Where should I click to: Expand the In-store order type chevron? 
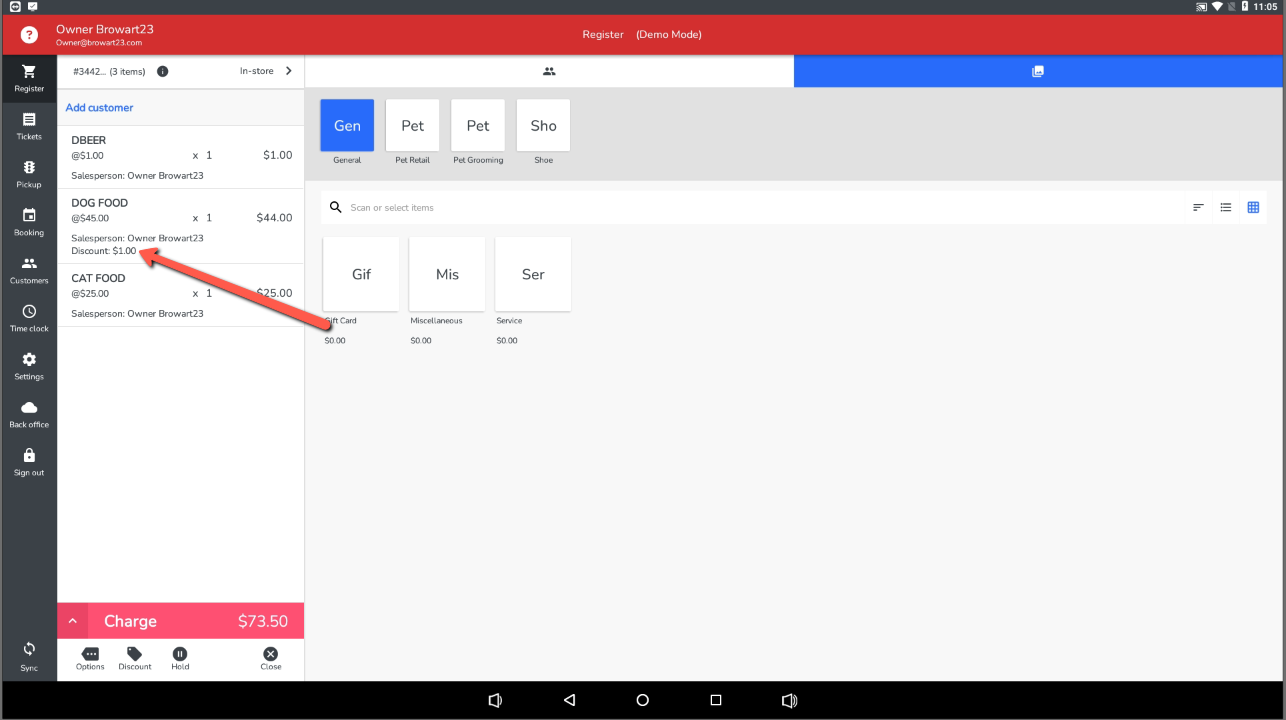click(289, 71)
